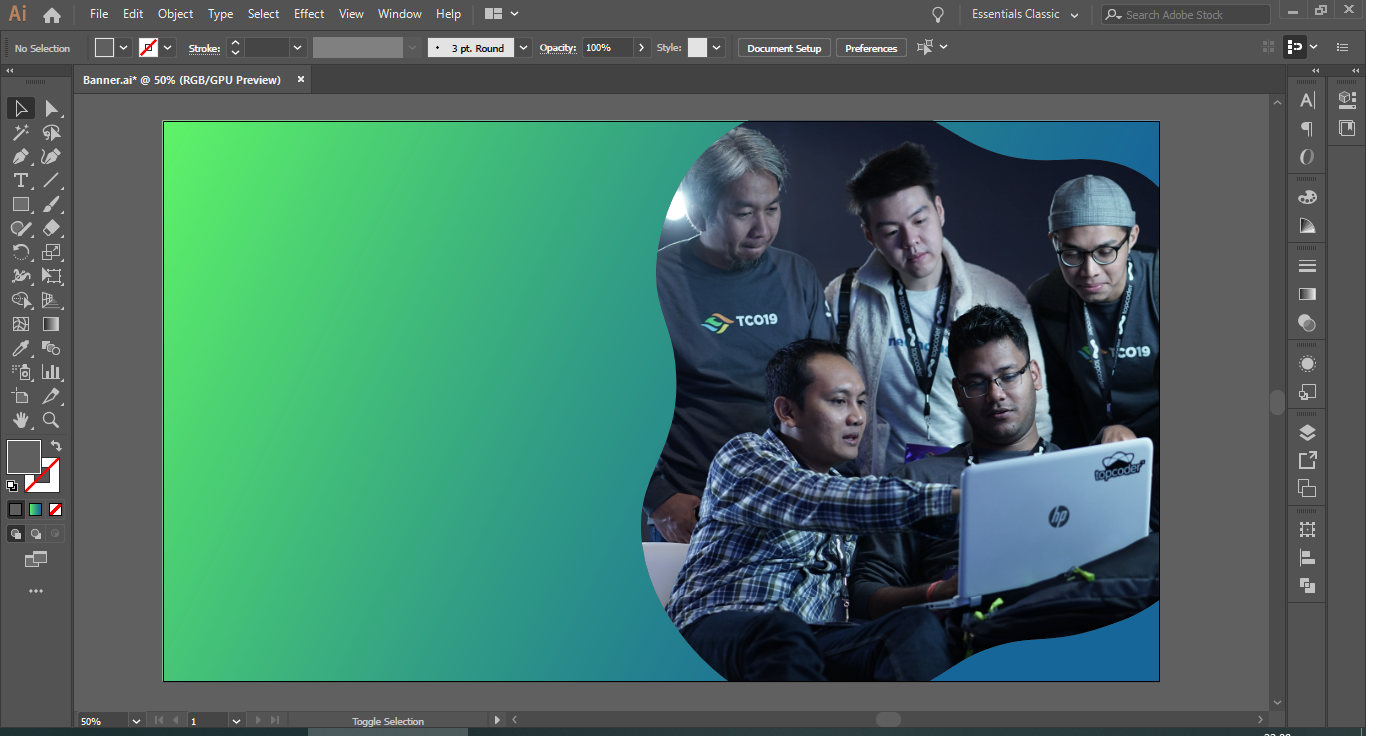Select the Rectangle tool
The image size is (1374, 736).
(x=20, y=204)
